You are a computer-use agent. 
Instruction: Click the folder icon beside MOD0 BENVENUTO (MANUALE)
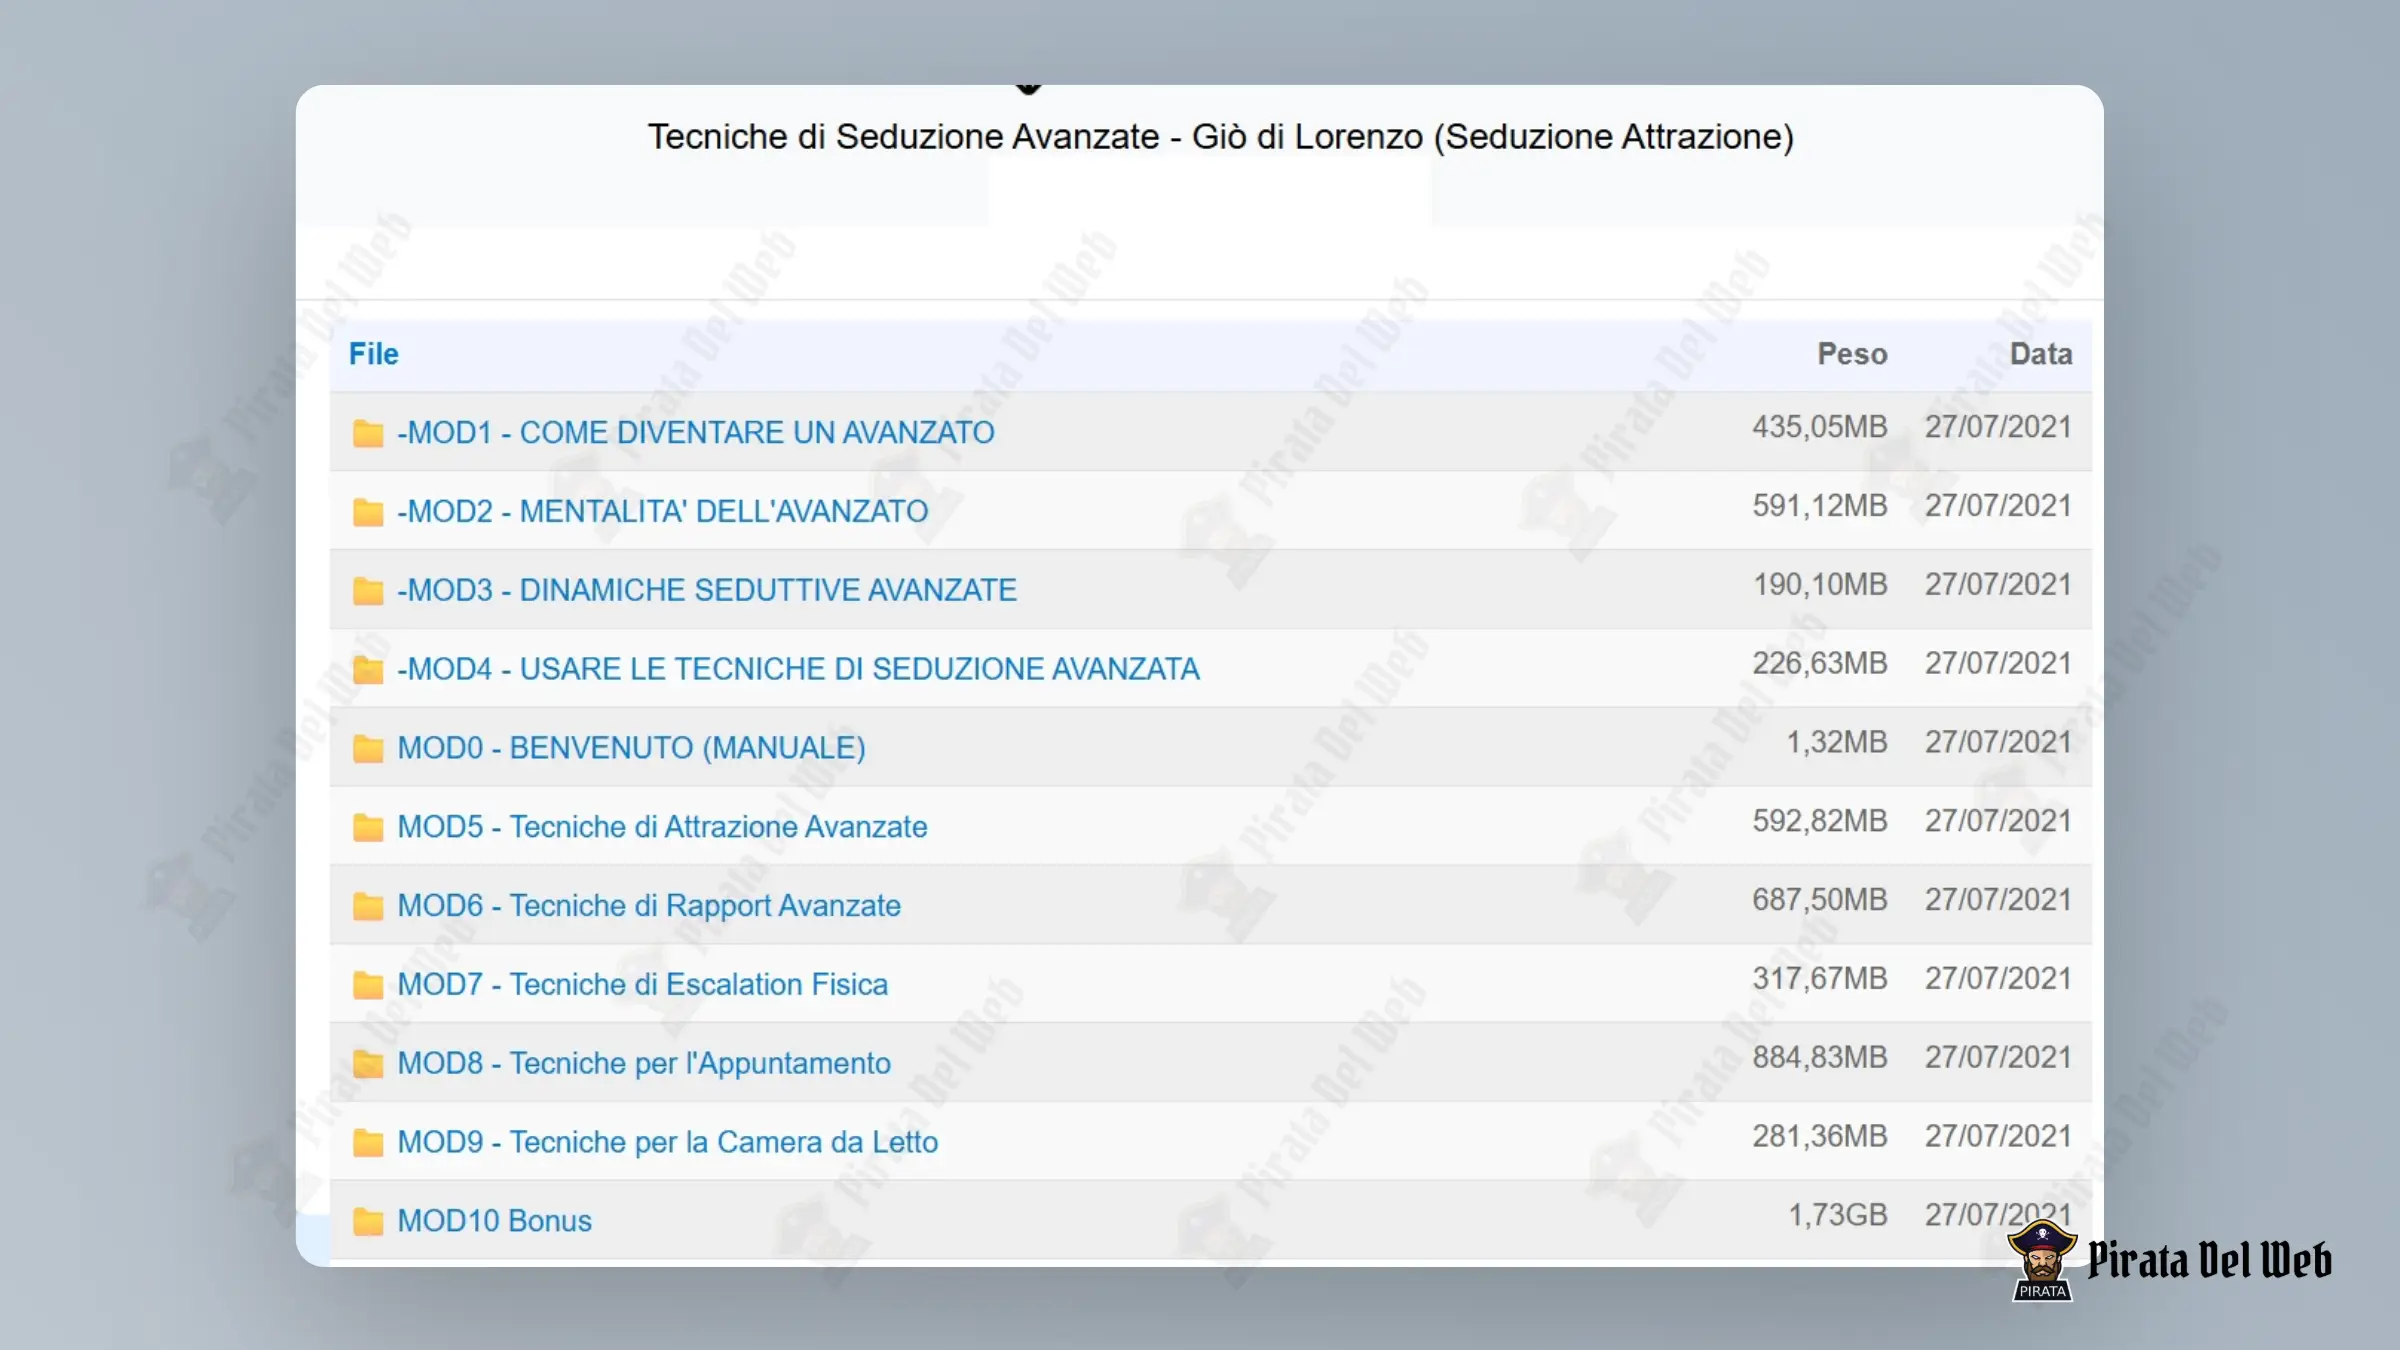368,748
